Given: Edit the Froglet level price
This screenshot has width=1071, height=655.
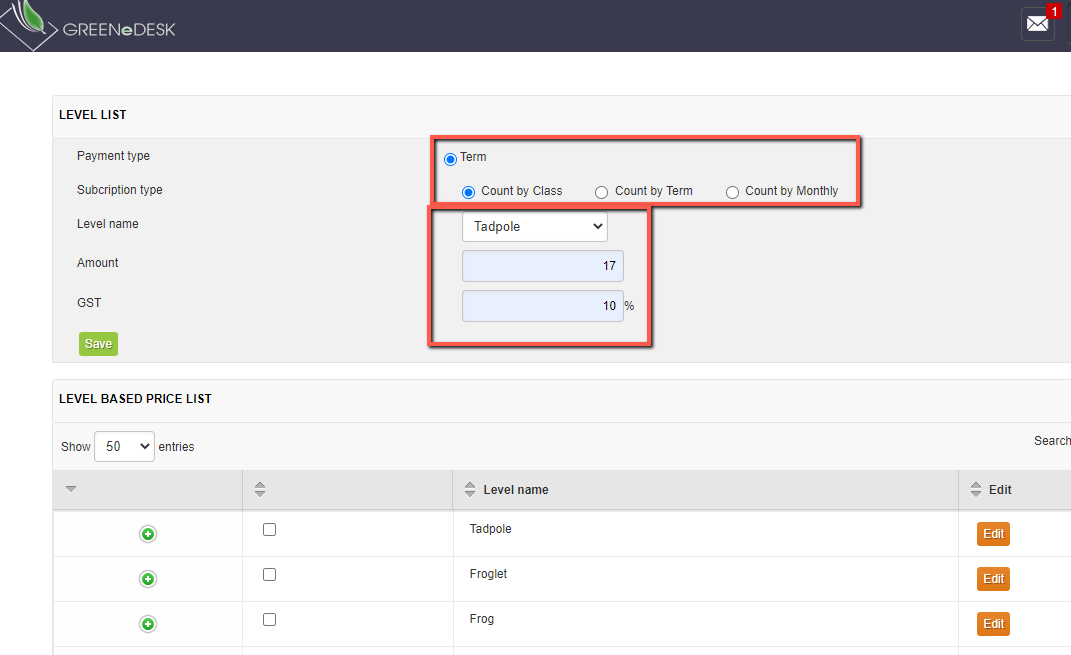Looking at the screenshot, I should [x=993, y=579].
